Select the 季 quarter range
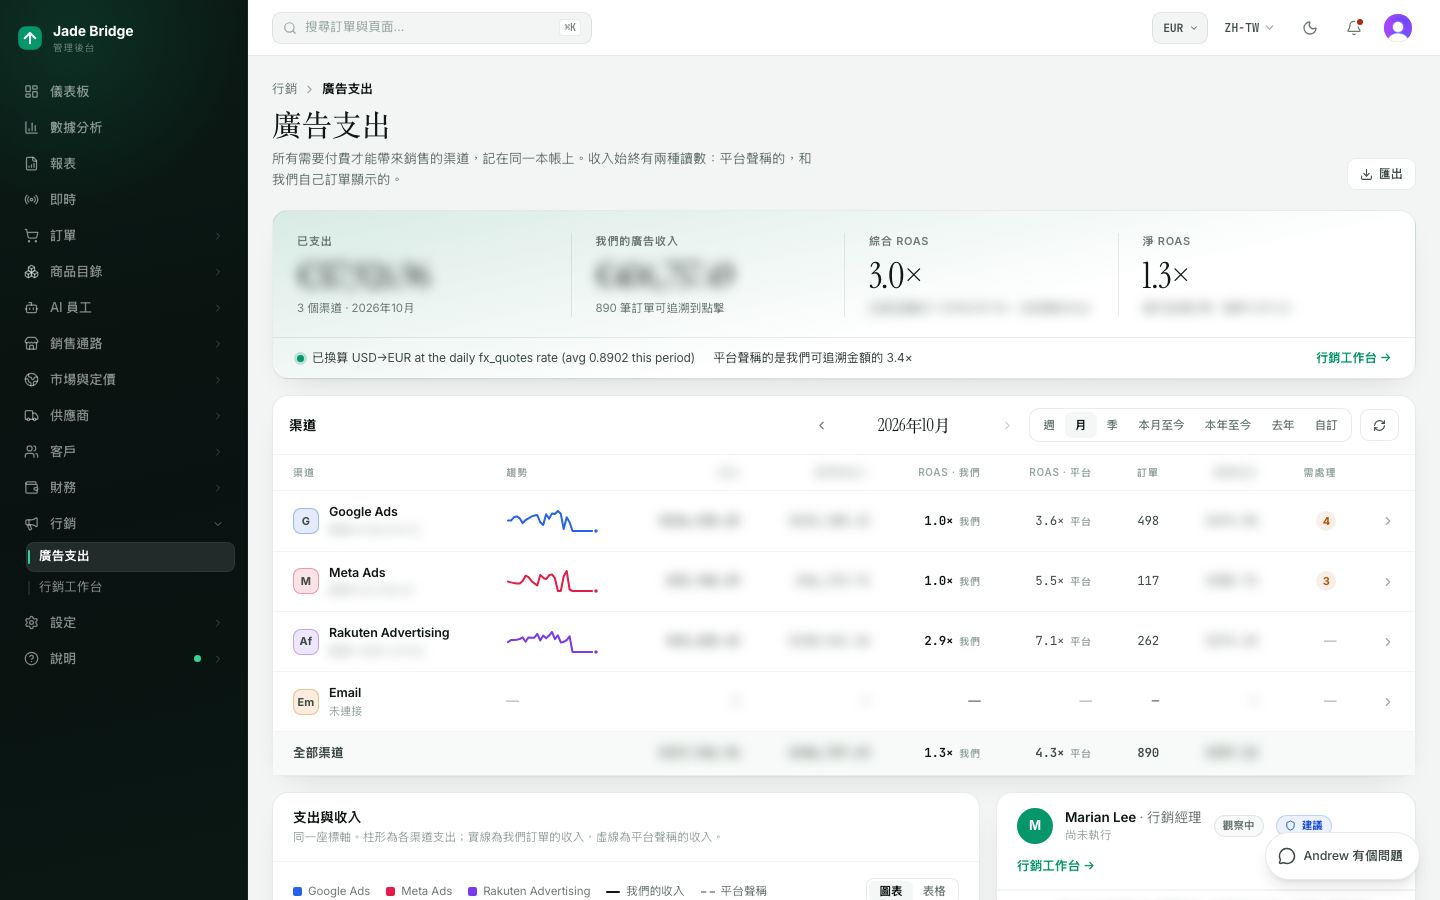This screenshot has height=900, width=1440. click(x=1112, y=425)
